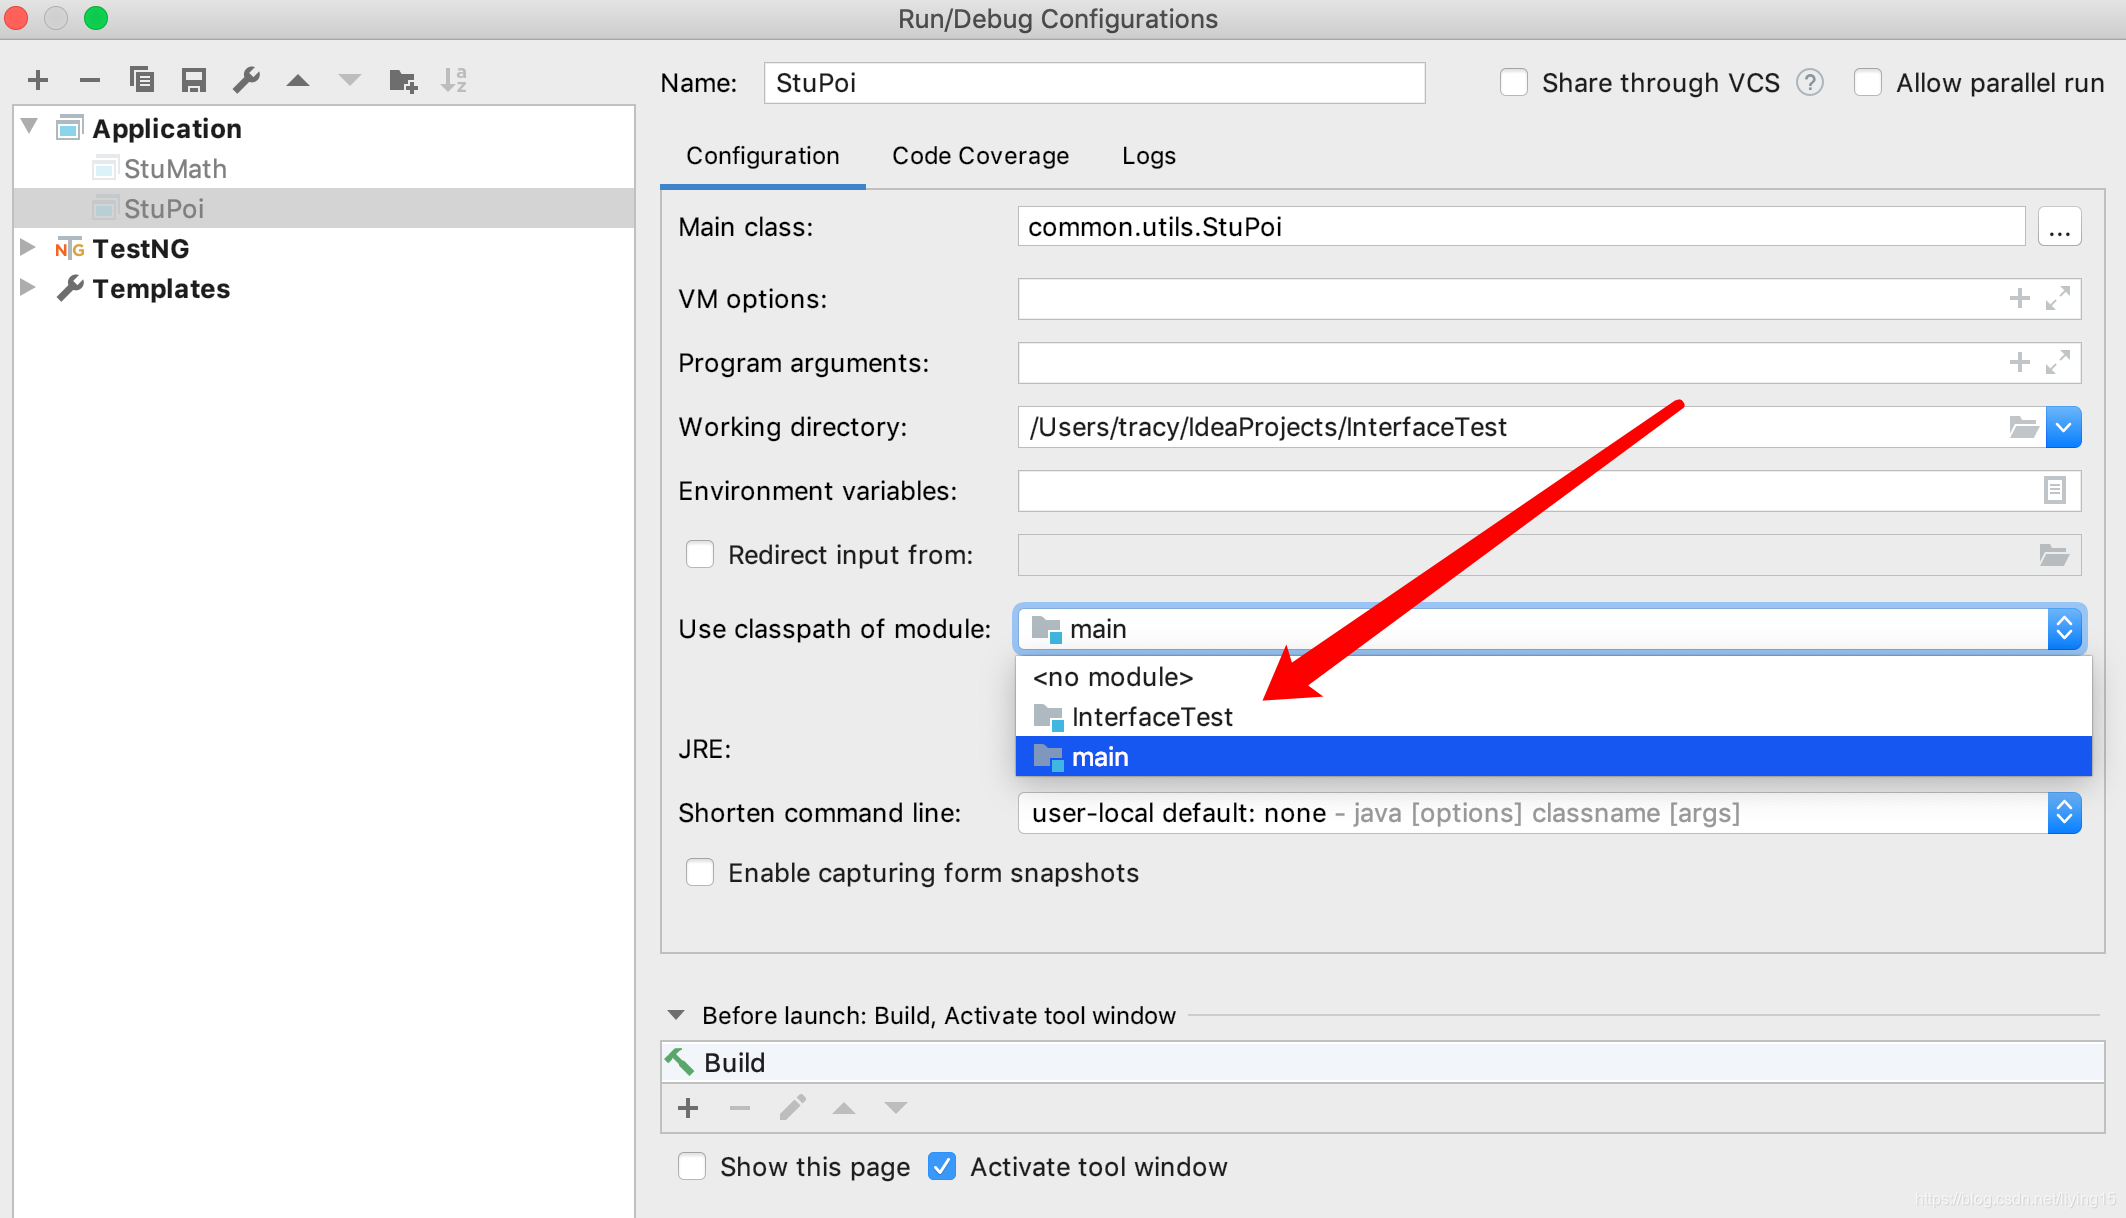
Task: Switch to the Code Coverage tab
Action: pyautogui.click(x=981, y=156)
